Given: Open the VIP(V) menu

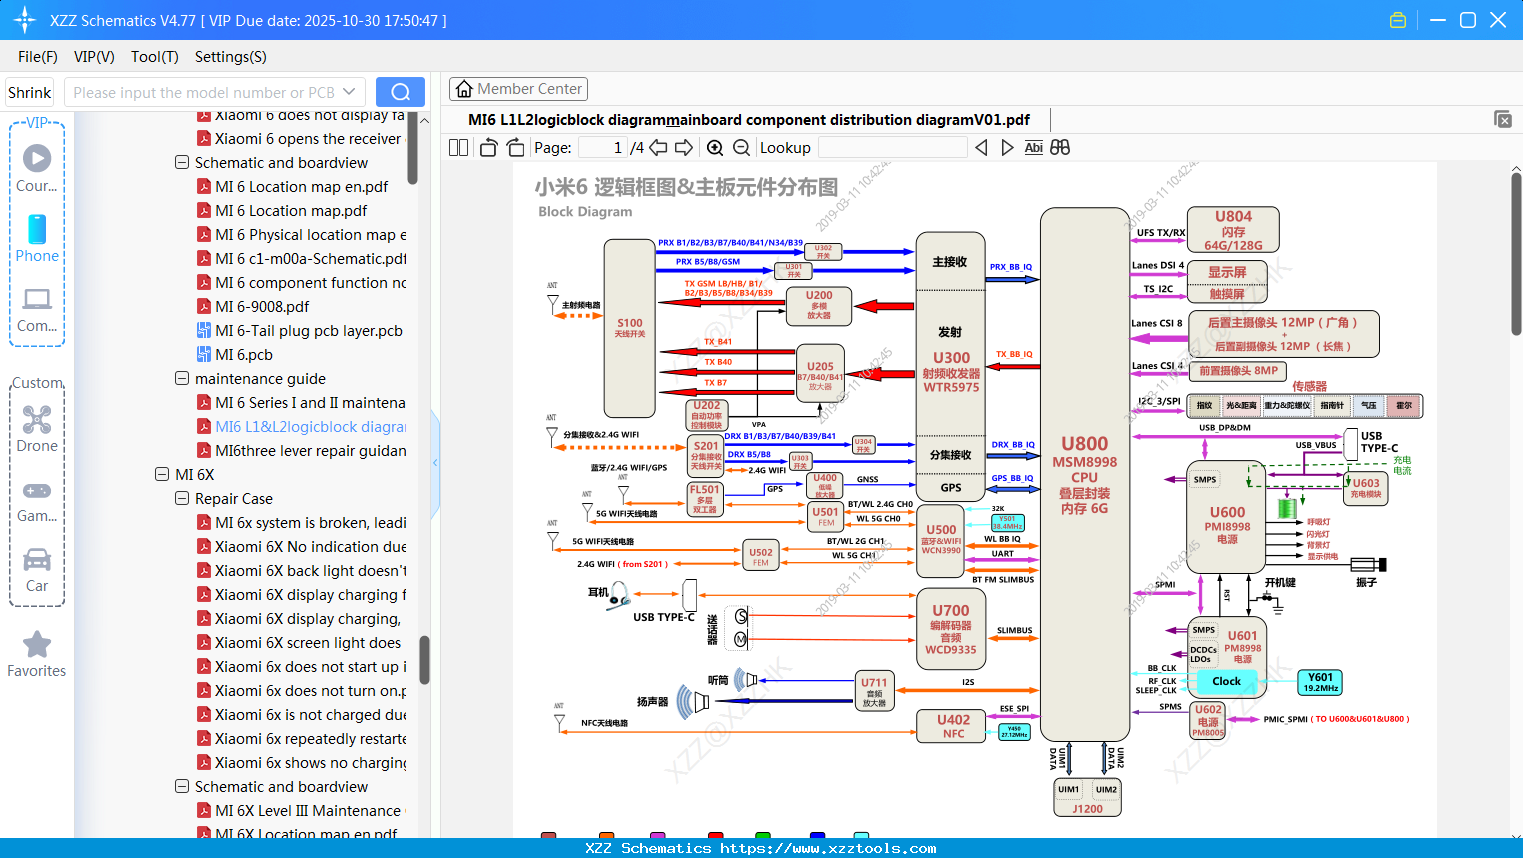Looking at the screenshot, I should click(93, 57).
